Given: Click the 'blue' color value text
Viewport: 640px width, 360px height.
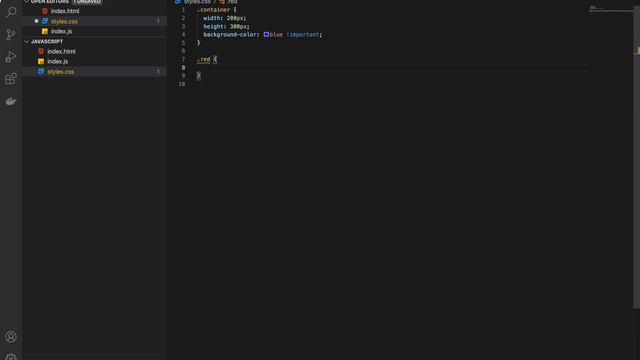Looking at the screenshot, I should coord(276,35).
